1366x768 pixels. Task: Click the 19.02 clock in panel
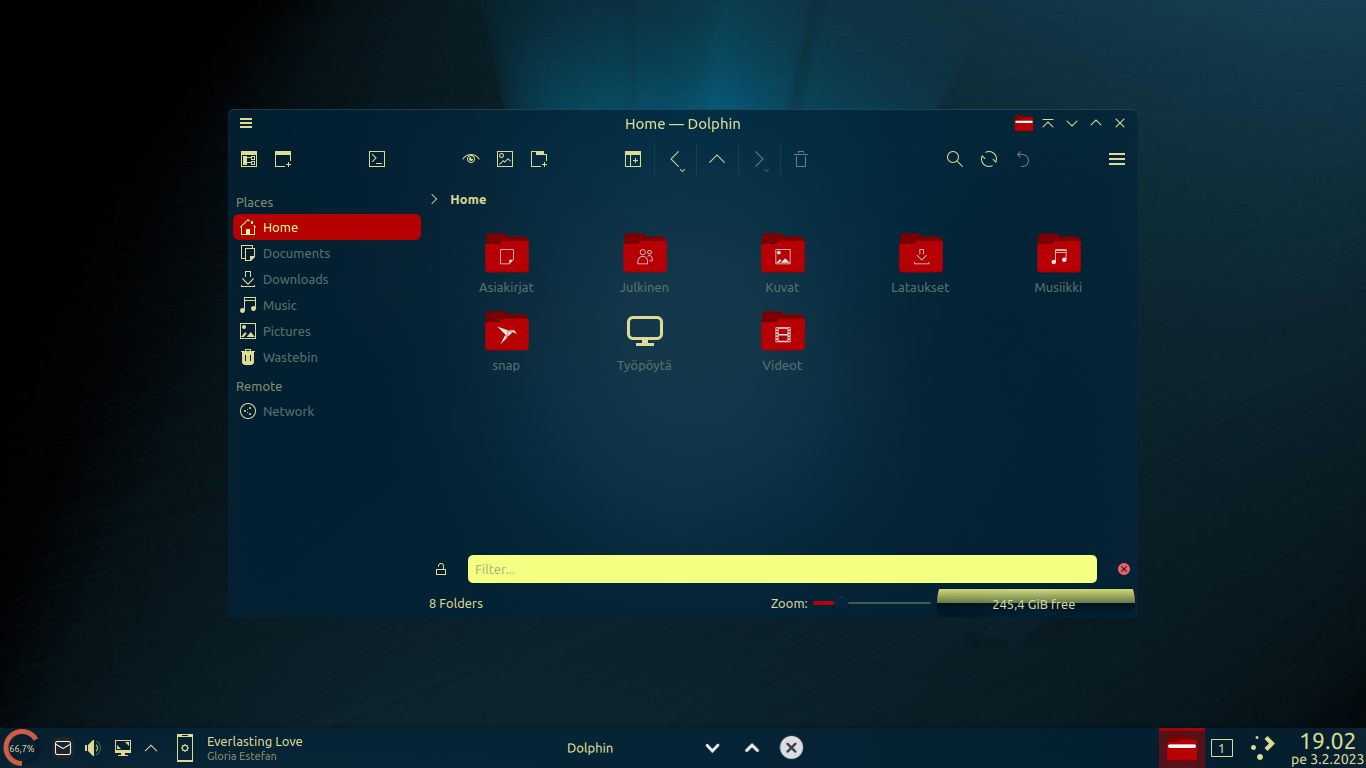tap(1327, 741)
